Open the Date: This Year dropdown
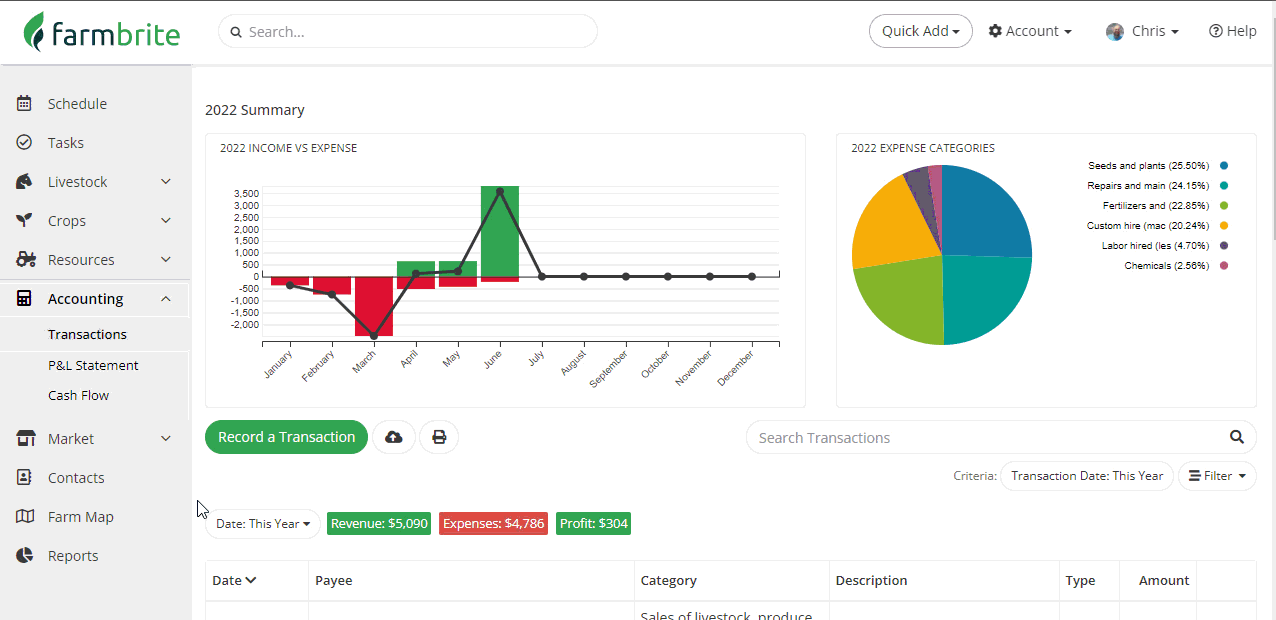 coord(263,524)
